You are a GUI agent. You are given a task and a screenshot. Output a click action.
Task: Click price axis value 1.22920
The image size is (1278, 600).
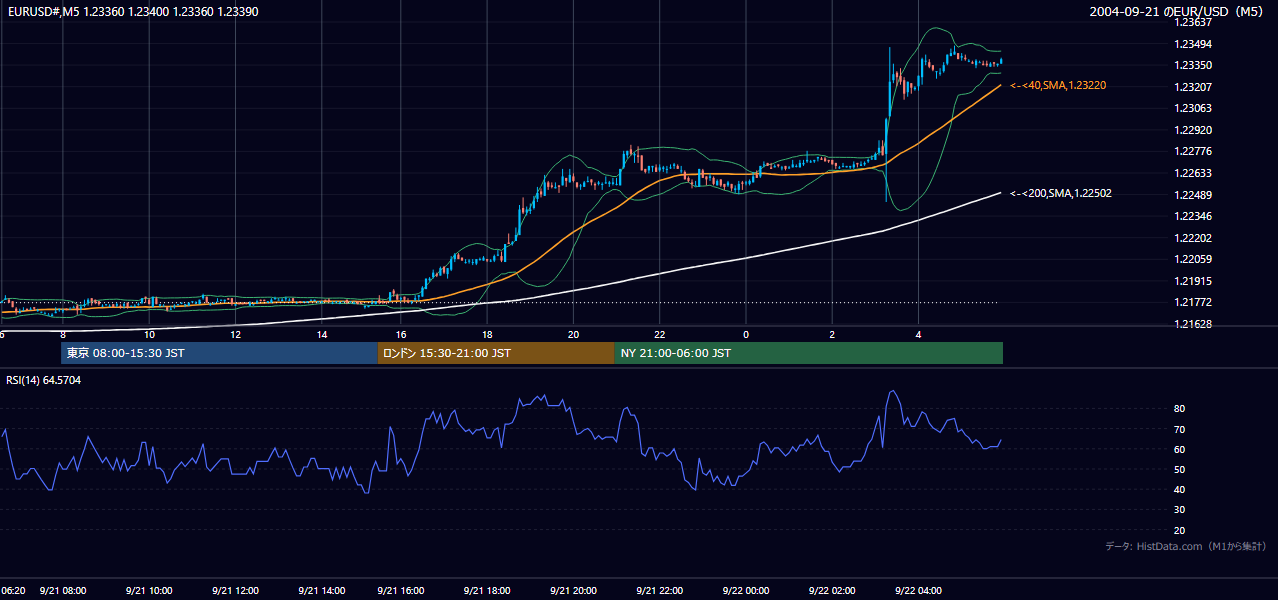1193,130
